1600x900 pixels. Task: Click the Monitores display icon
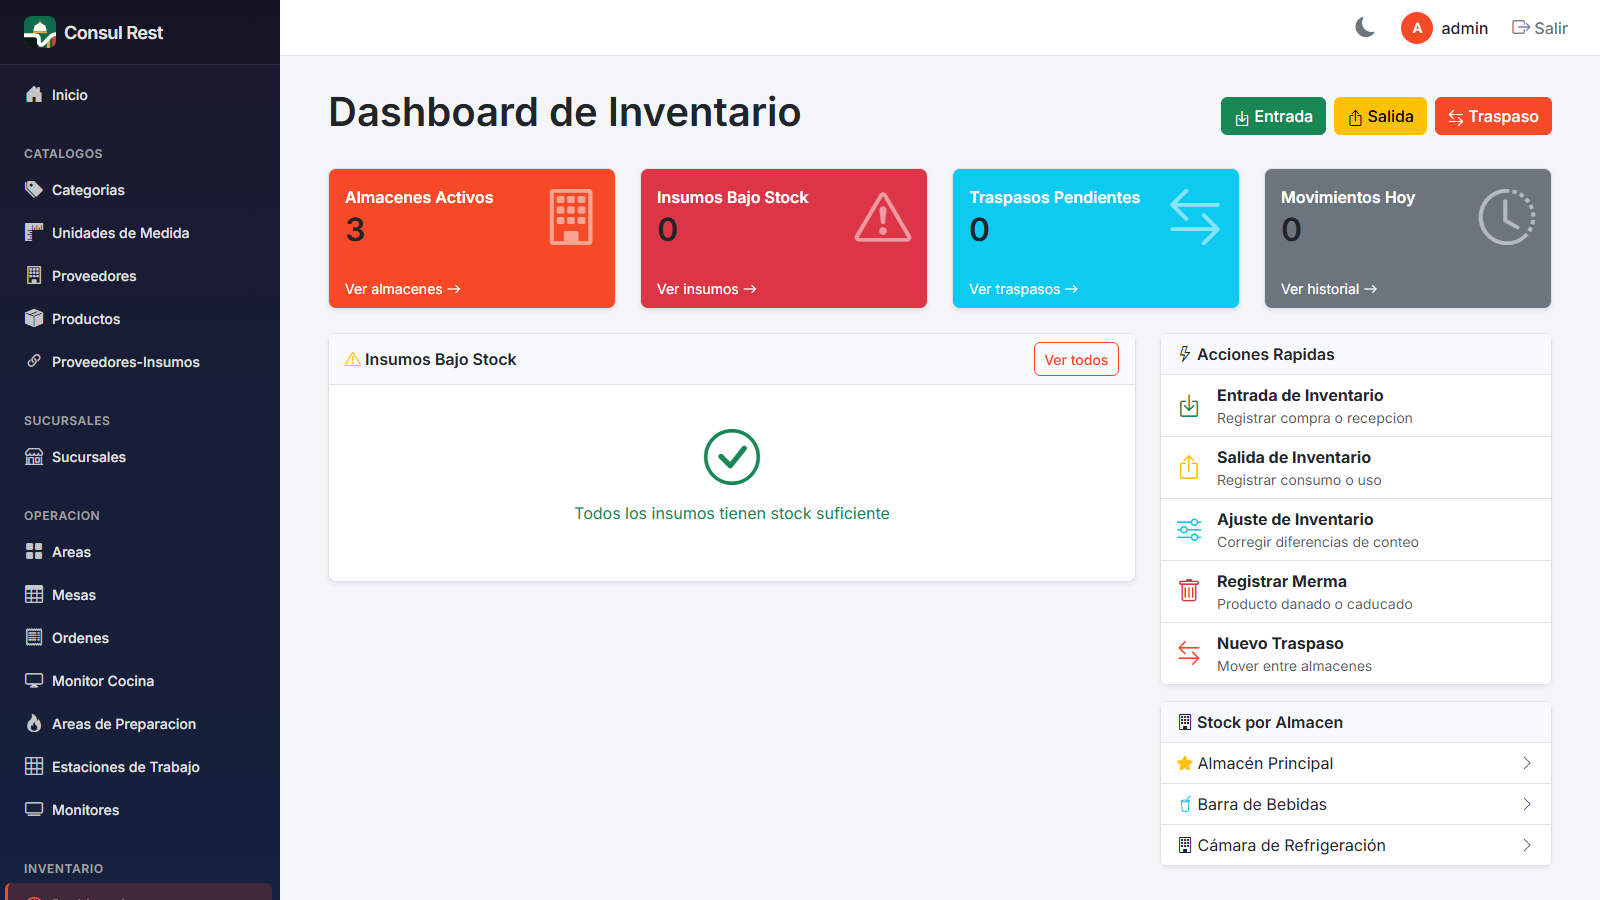coord(34,809)
